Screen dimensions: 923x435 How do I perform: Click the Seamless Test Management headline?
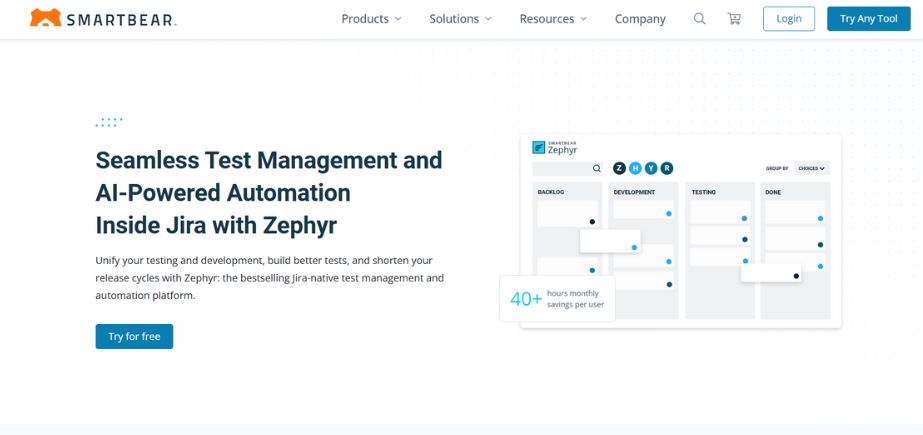[269, 193]
